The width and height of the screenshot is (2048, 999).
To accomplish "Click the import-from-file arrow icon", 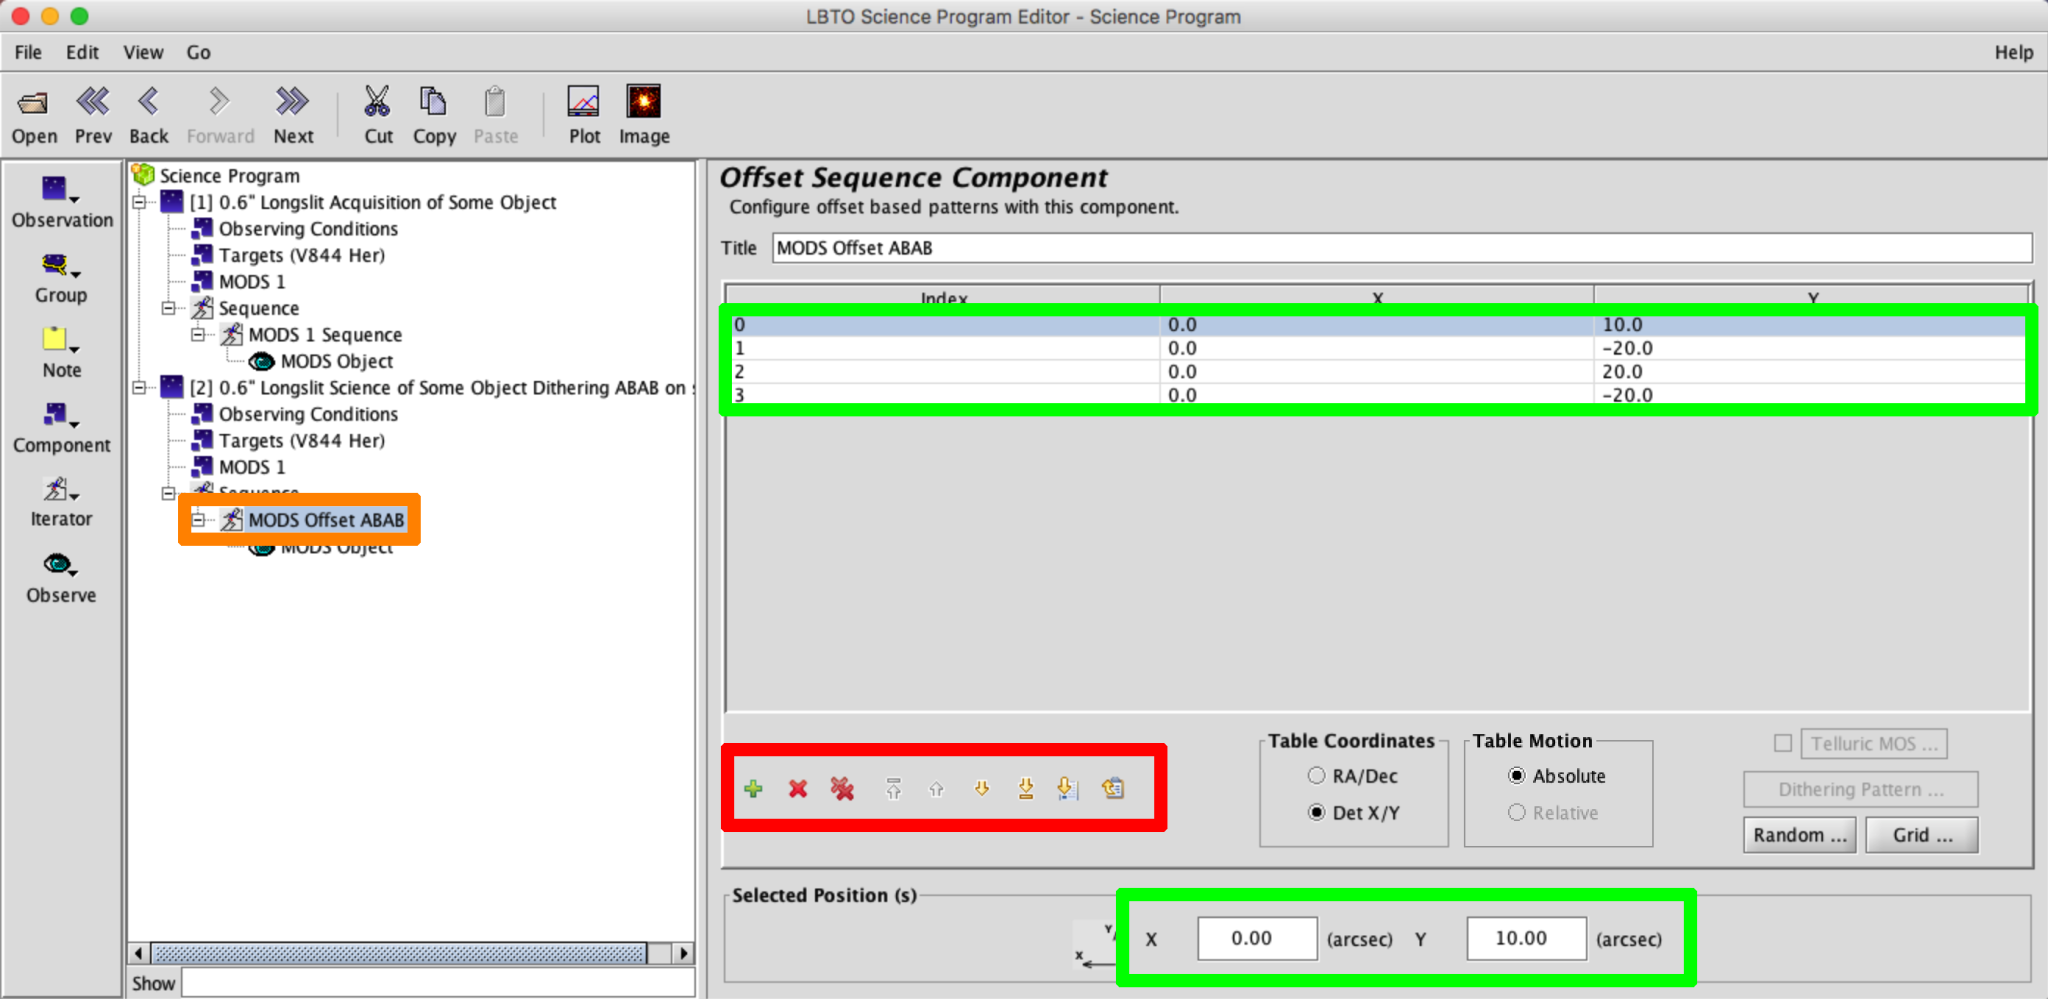I will coord(1068,789).
